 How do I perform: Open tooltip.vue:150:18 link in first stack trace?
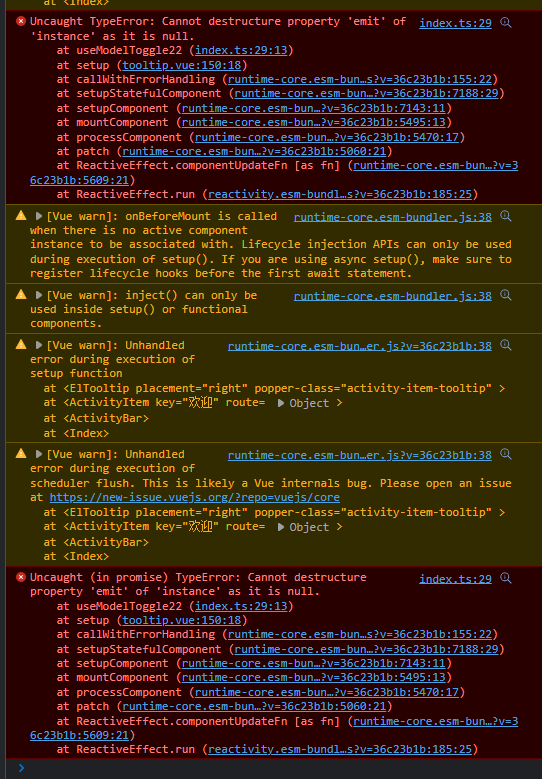click(x=181, y=65)
